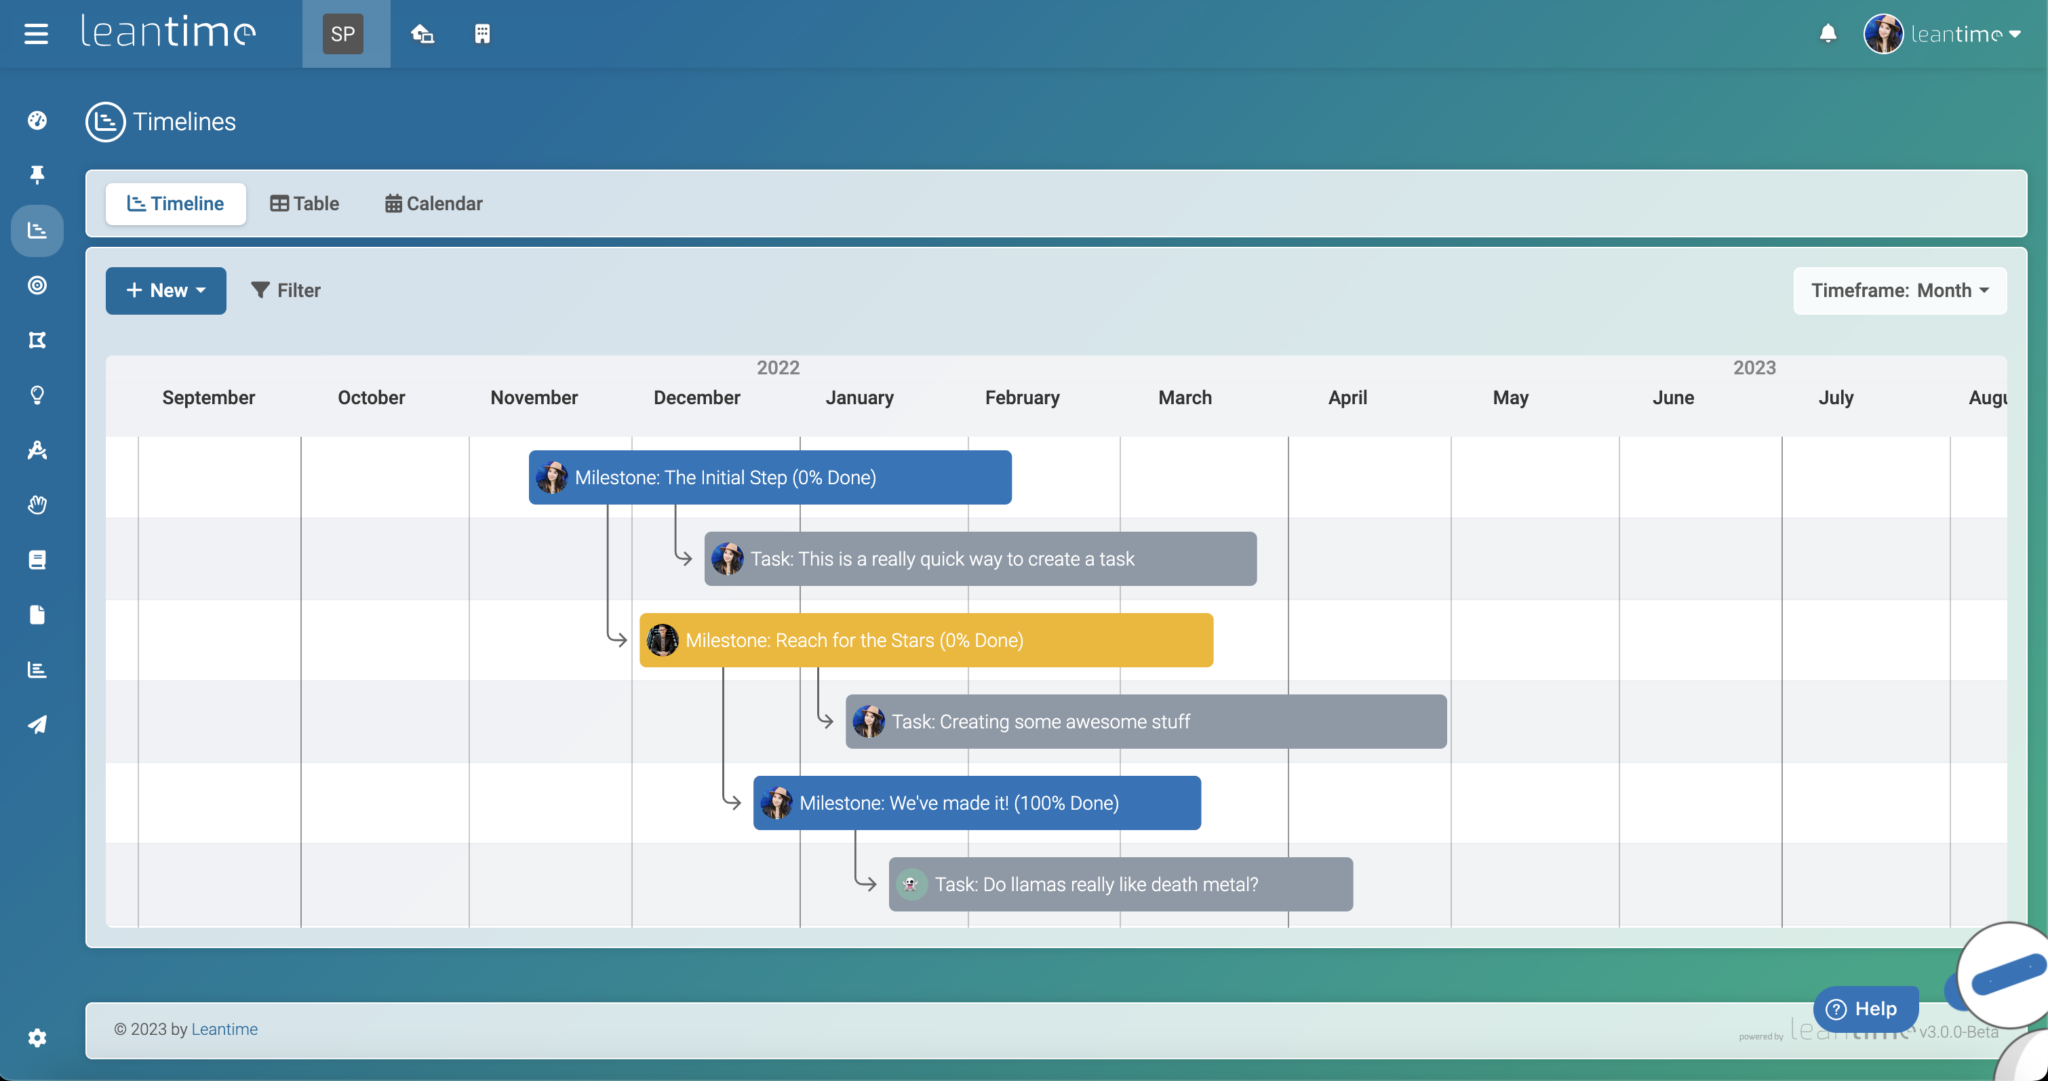Open the Help button at bottom right
The height and width of the screenshot is (1081, 2048).
(x=1865, y=1009)
